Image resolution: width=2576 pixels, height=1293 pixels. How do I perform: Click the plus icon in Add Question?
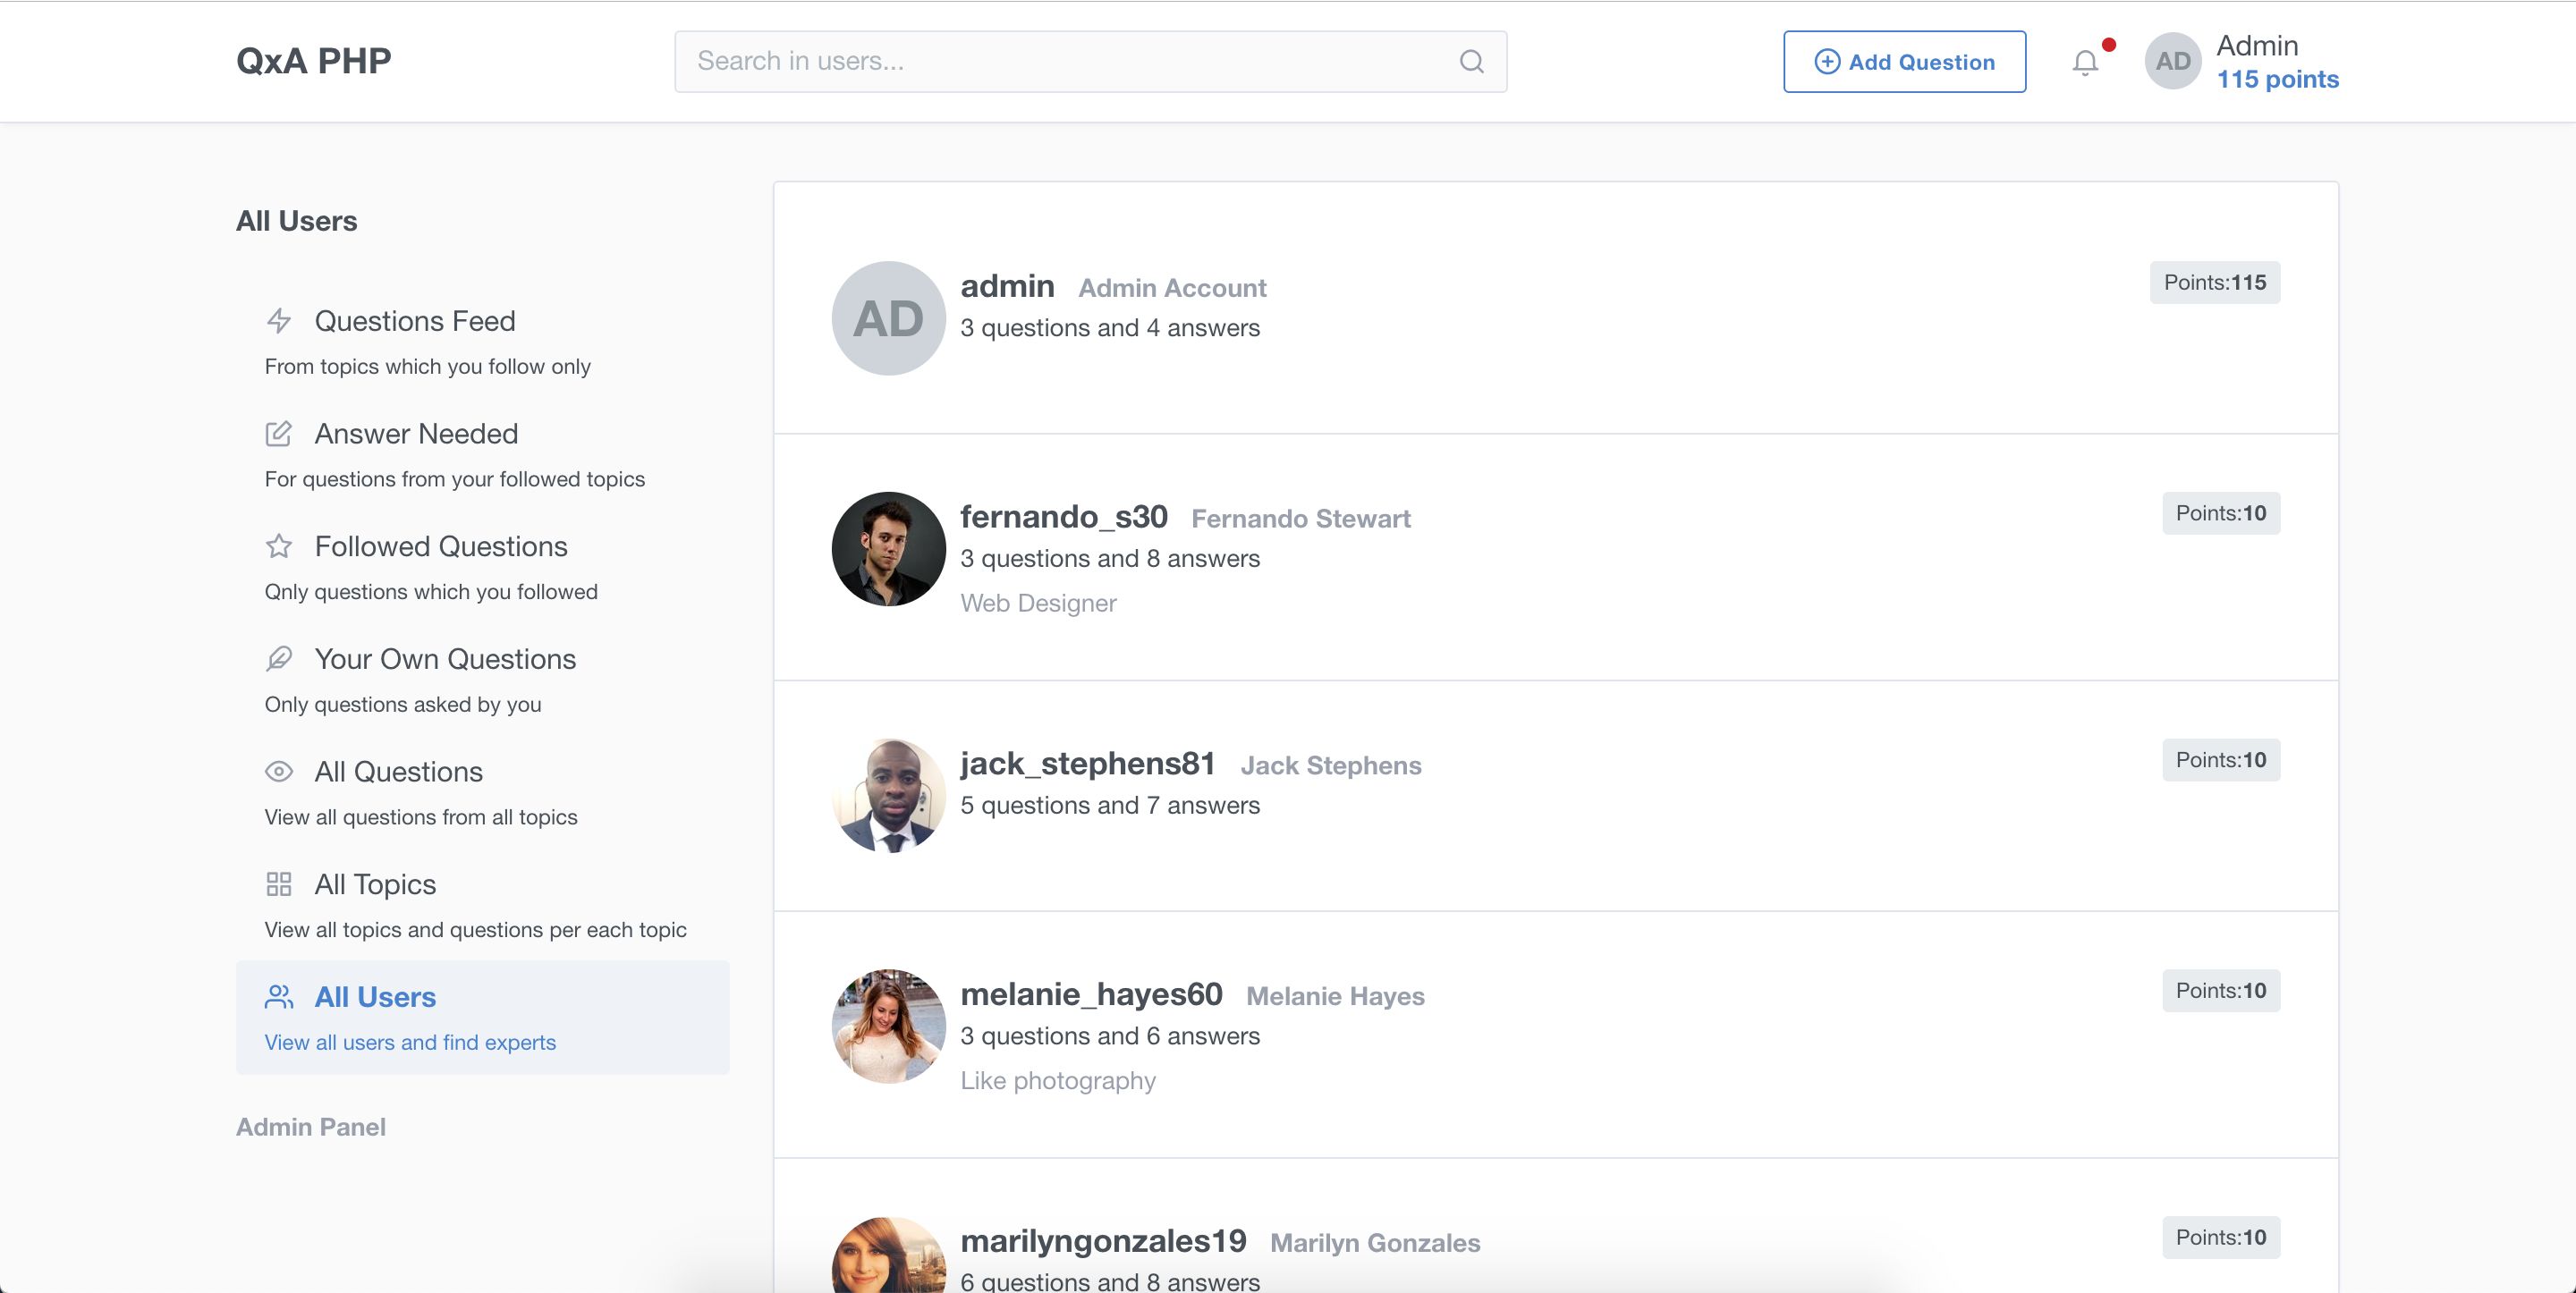(x=1827, y=62)
